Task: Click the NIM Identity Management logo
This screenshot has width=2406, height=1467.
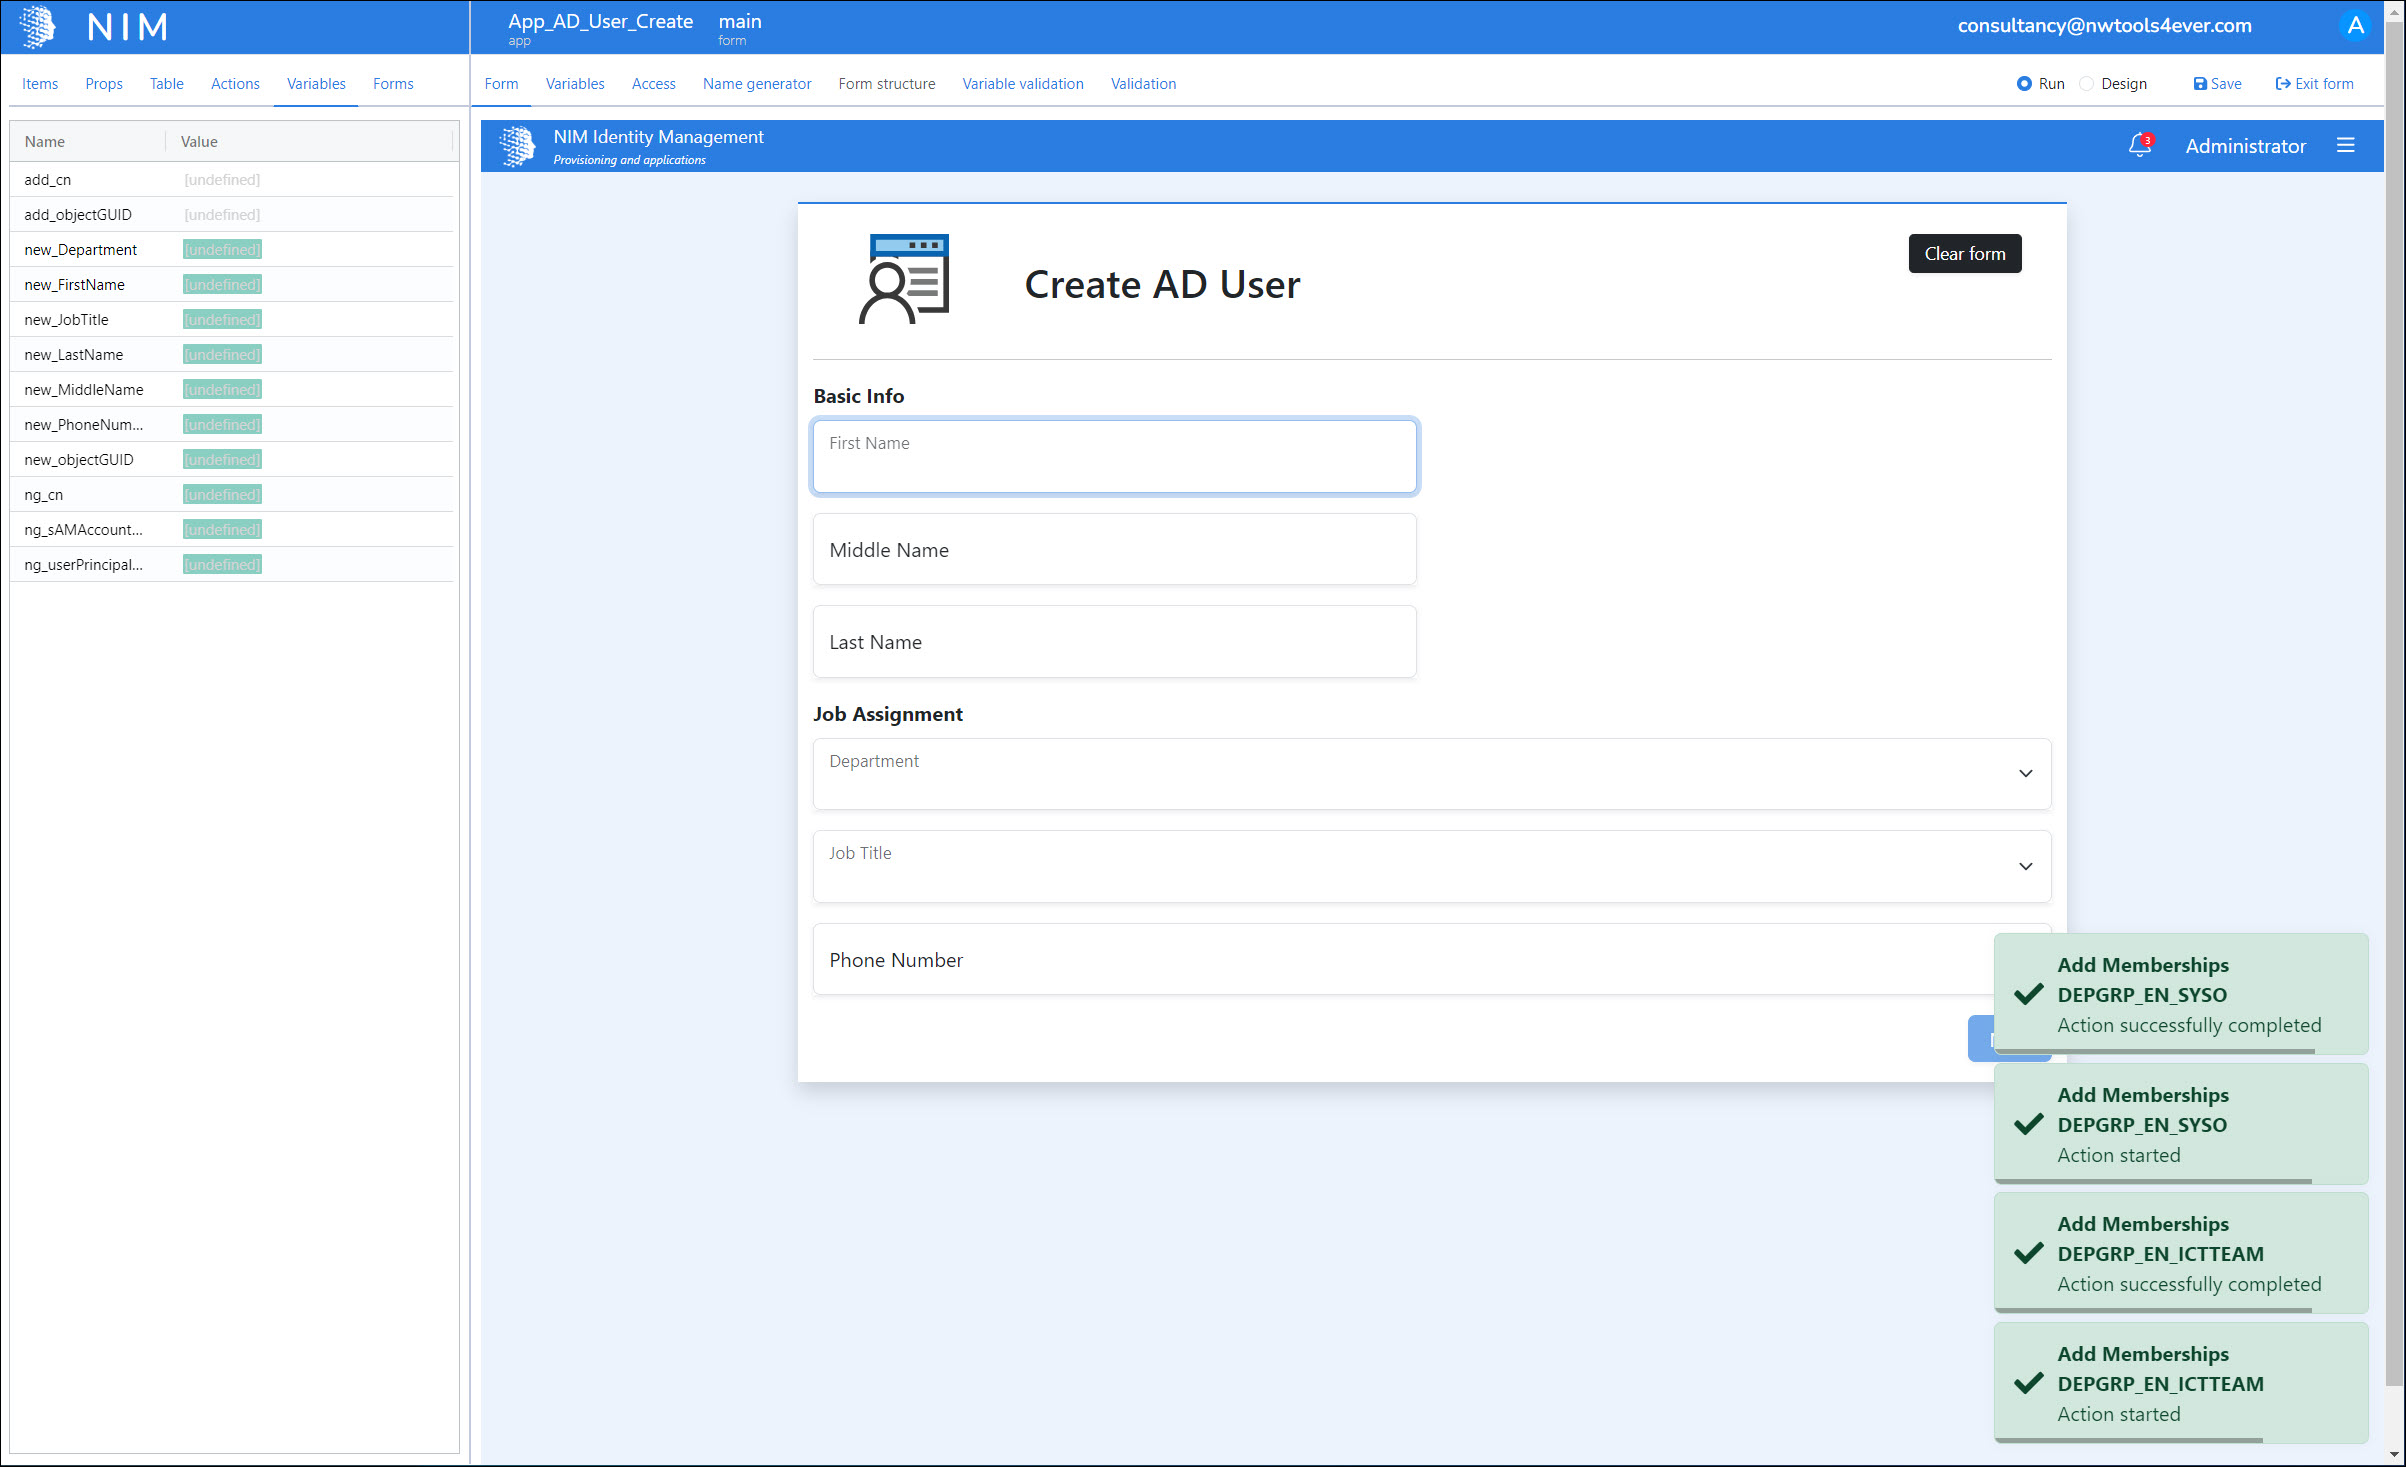Action: [517, 146]
